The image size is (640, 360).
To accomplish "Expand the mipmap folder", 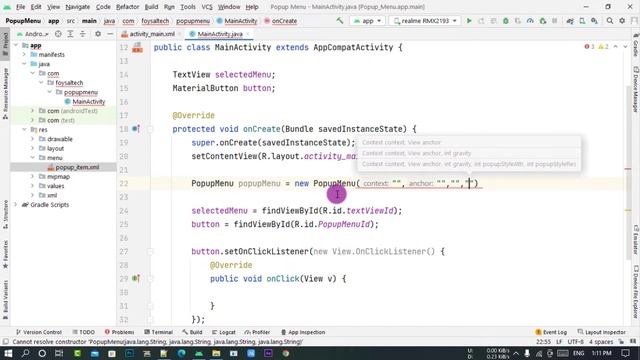I will tap(33, 176).
